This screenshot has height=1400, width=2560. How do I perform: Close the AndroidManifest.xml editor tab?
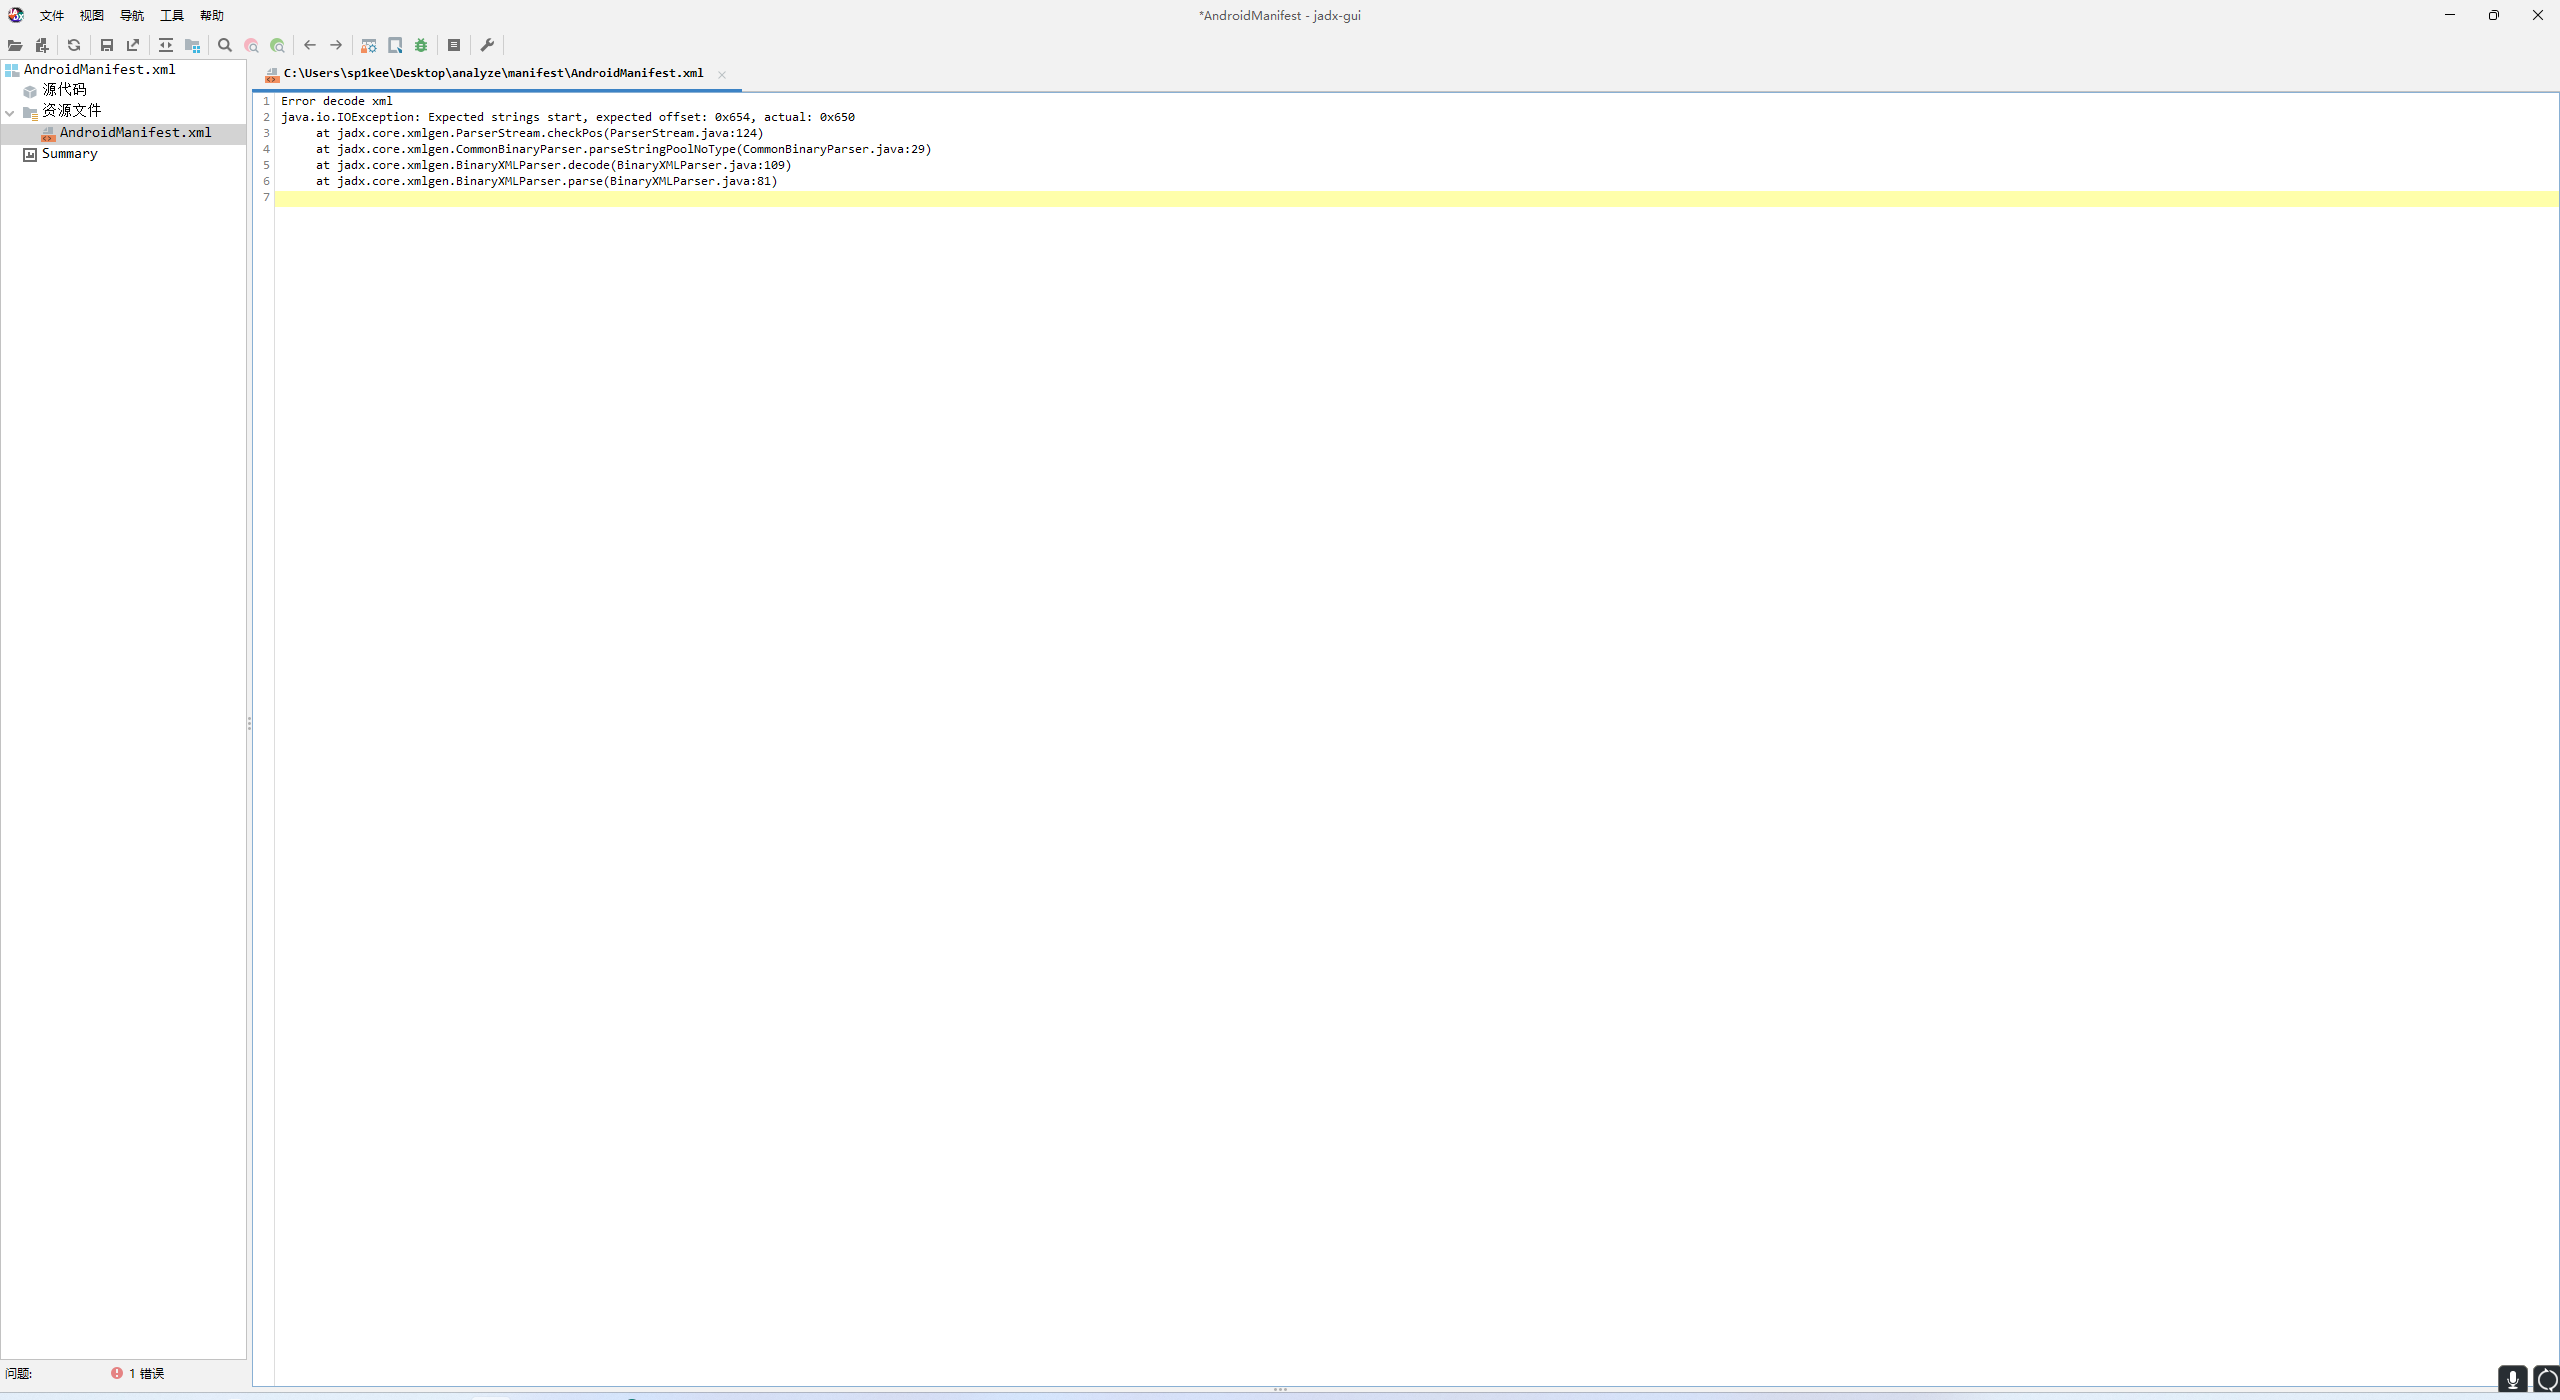click(x=722, y=74)
